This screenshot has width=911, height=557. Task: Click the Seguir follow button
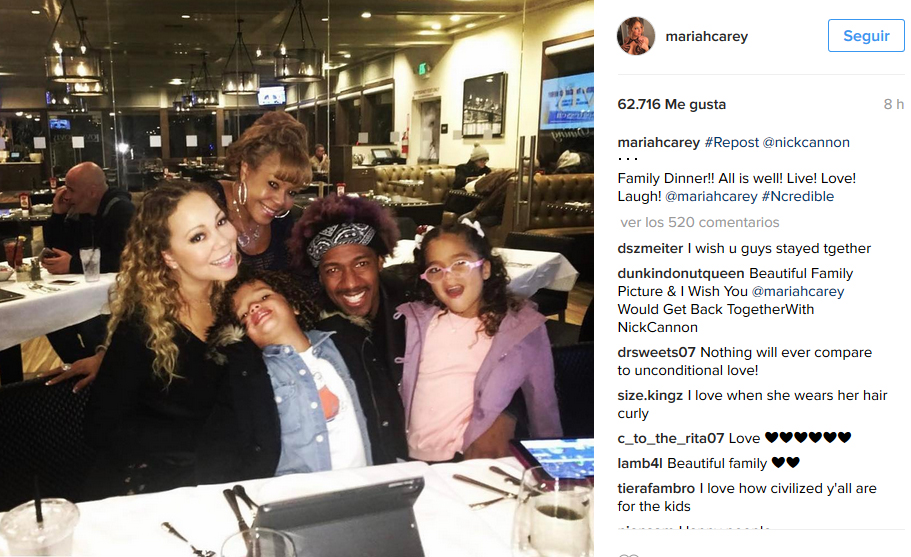[x=866, y=36]
